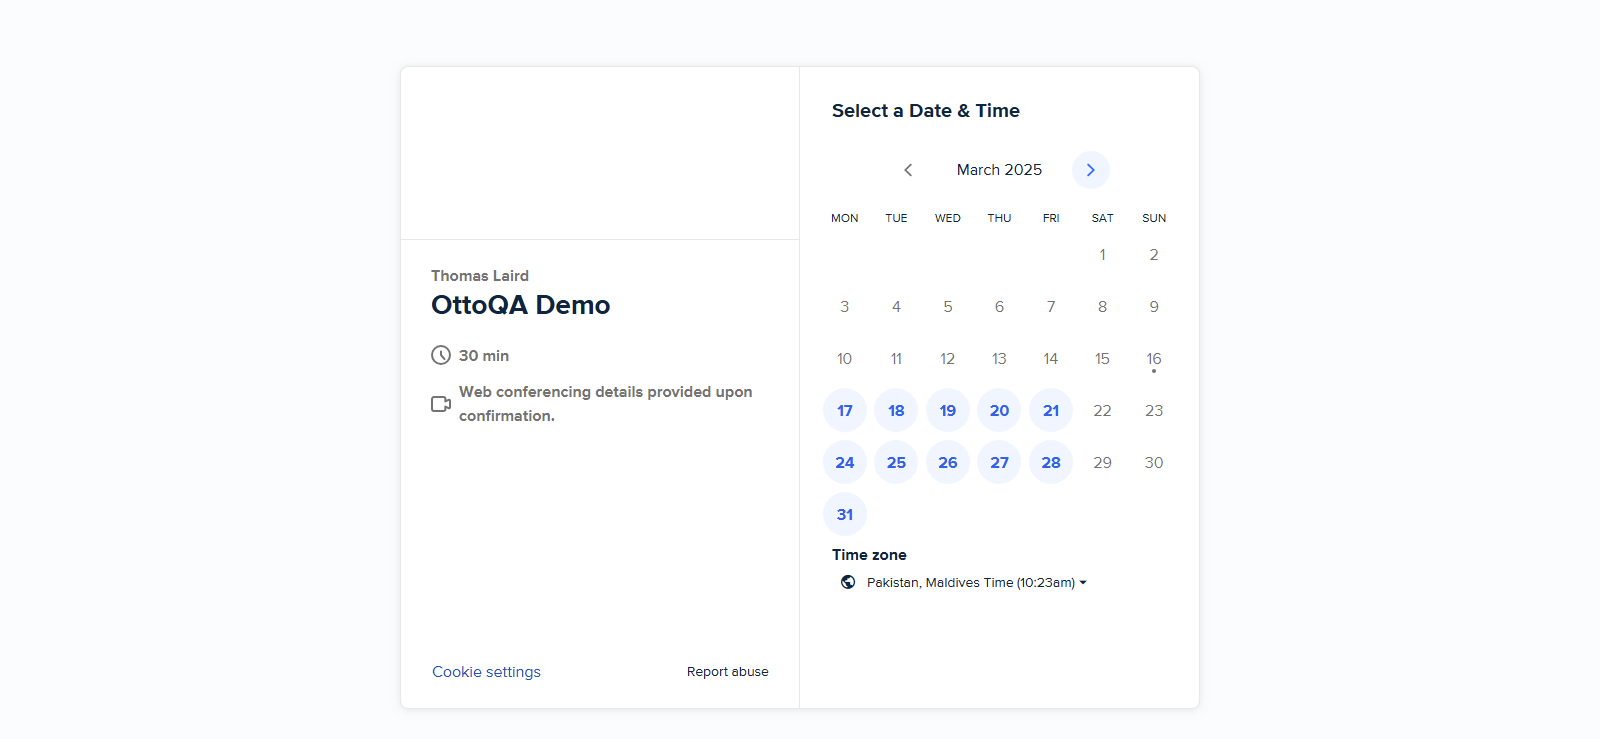Click unavailable date 22
Screen dimensions: 1600x739
point(1102,410)
